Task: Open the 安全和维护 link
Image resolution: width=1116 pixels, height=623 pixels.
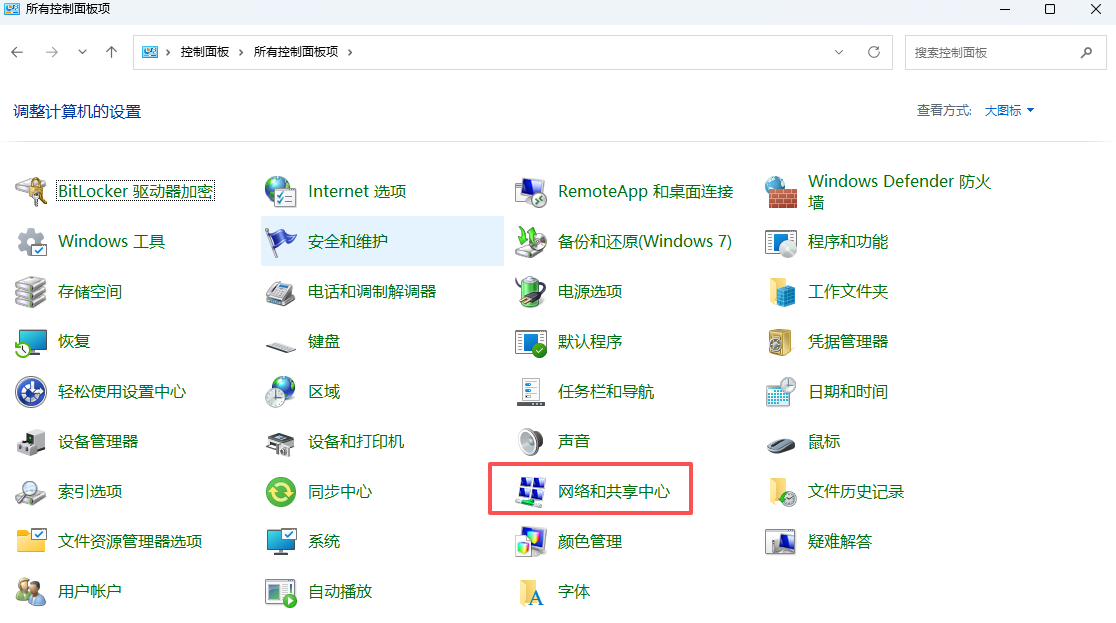Action: 348,241
